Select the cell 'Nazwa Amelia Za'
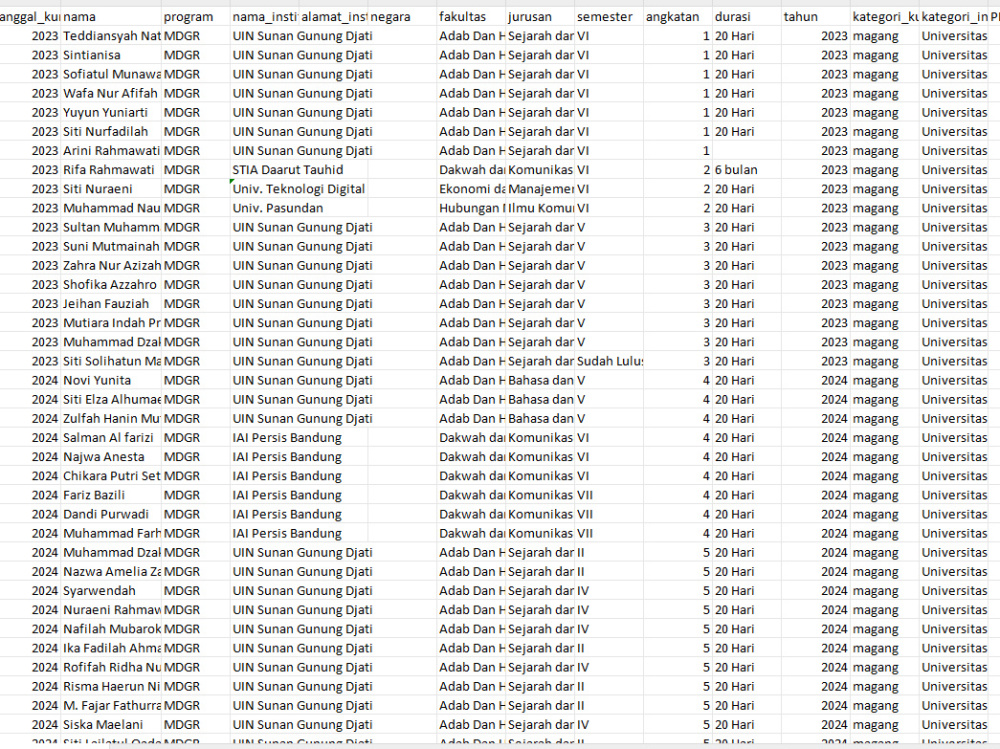The width and height of the screenshot is (1000, 749). click(111, 572)
